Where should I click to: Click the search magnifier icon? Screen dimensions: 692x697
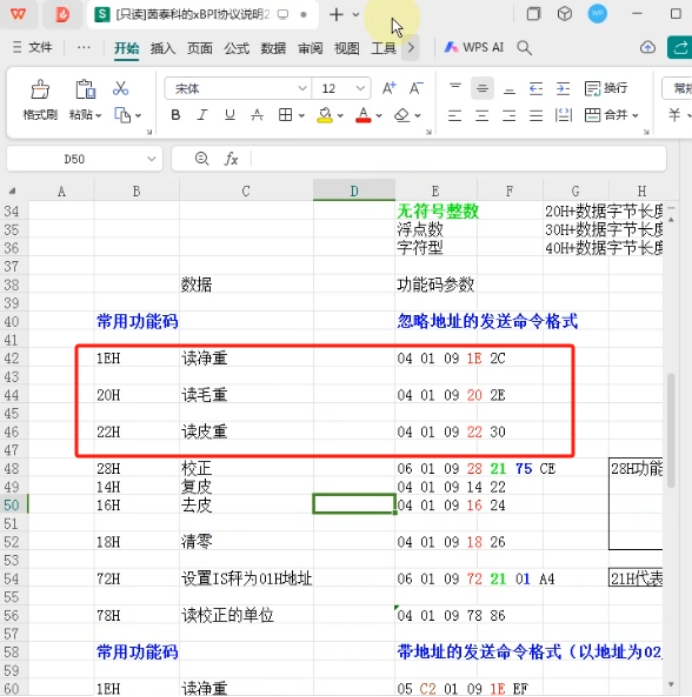click(x=524, y=48)
